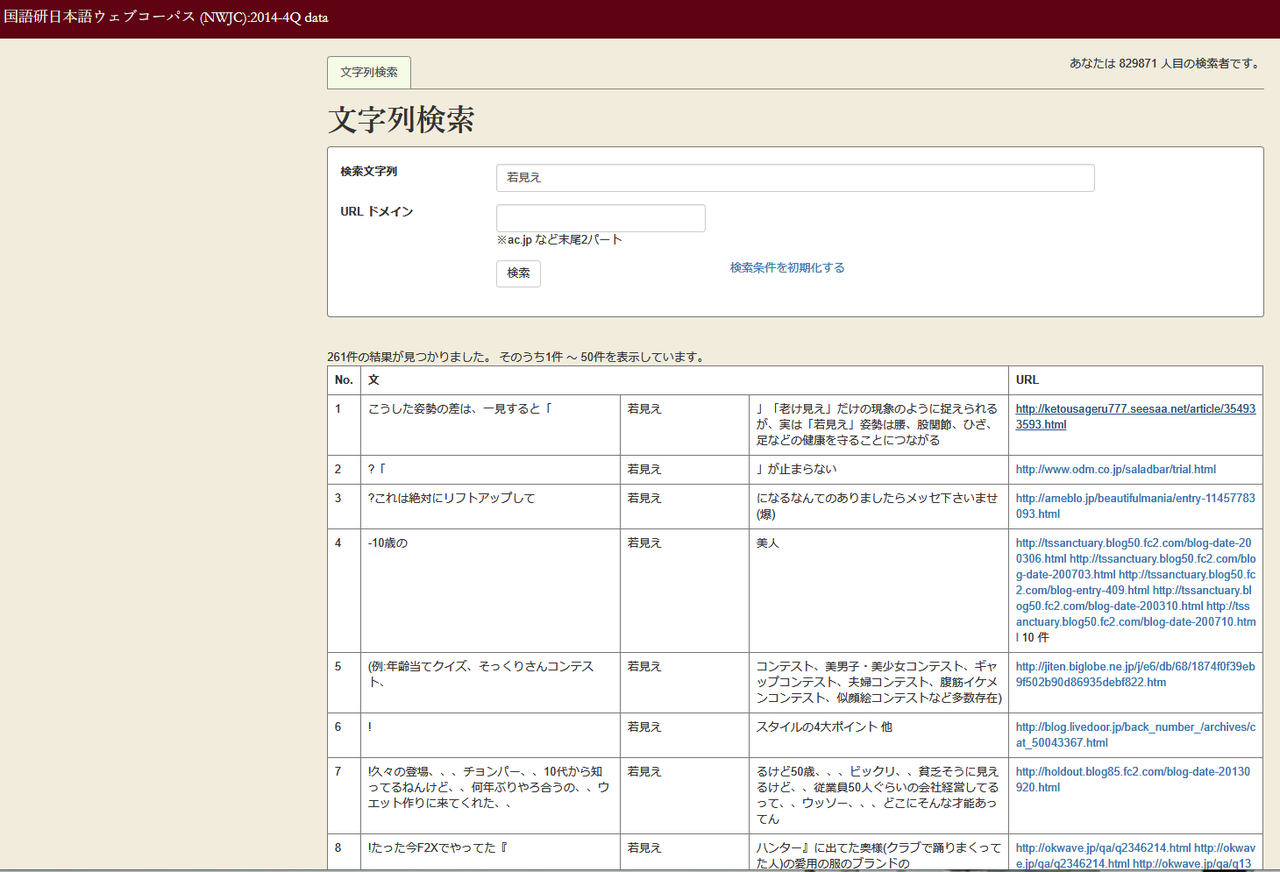Click the 検索 button
This screenshot has height=872, width=1280.
(518, 273)
